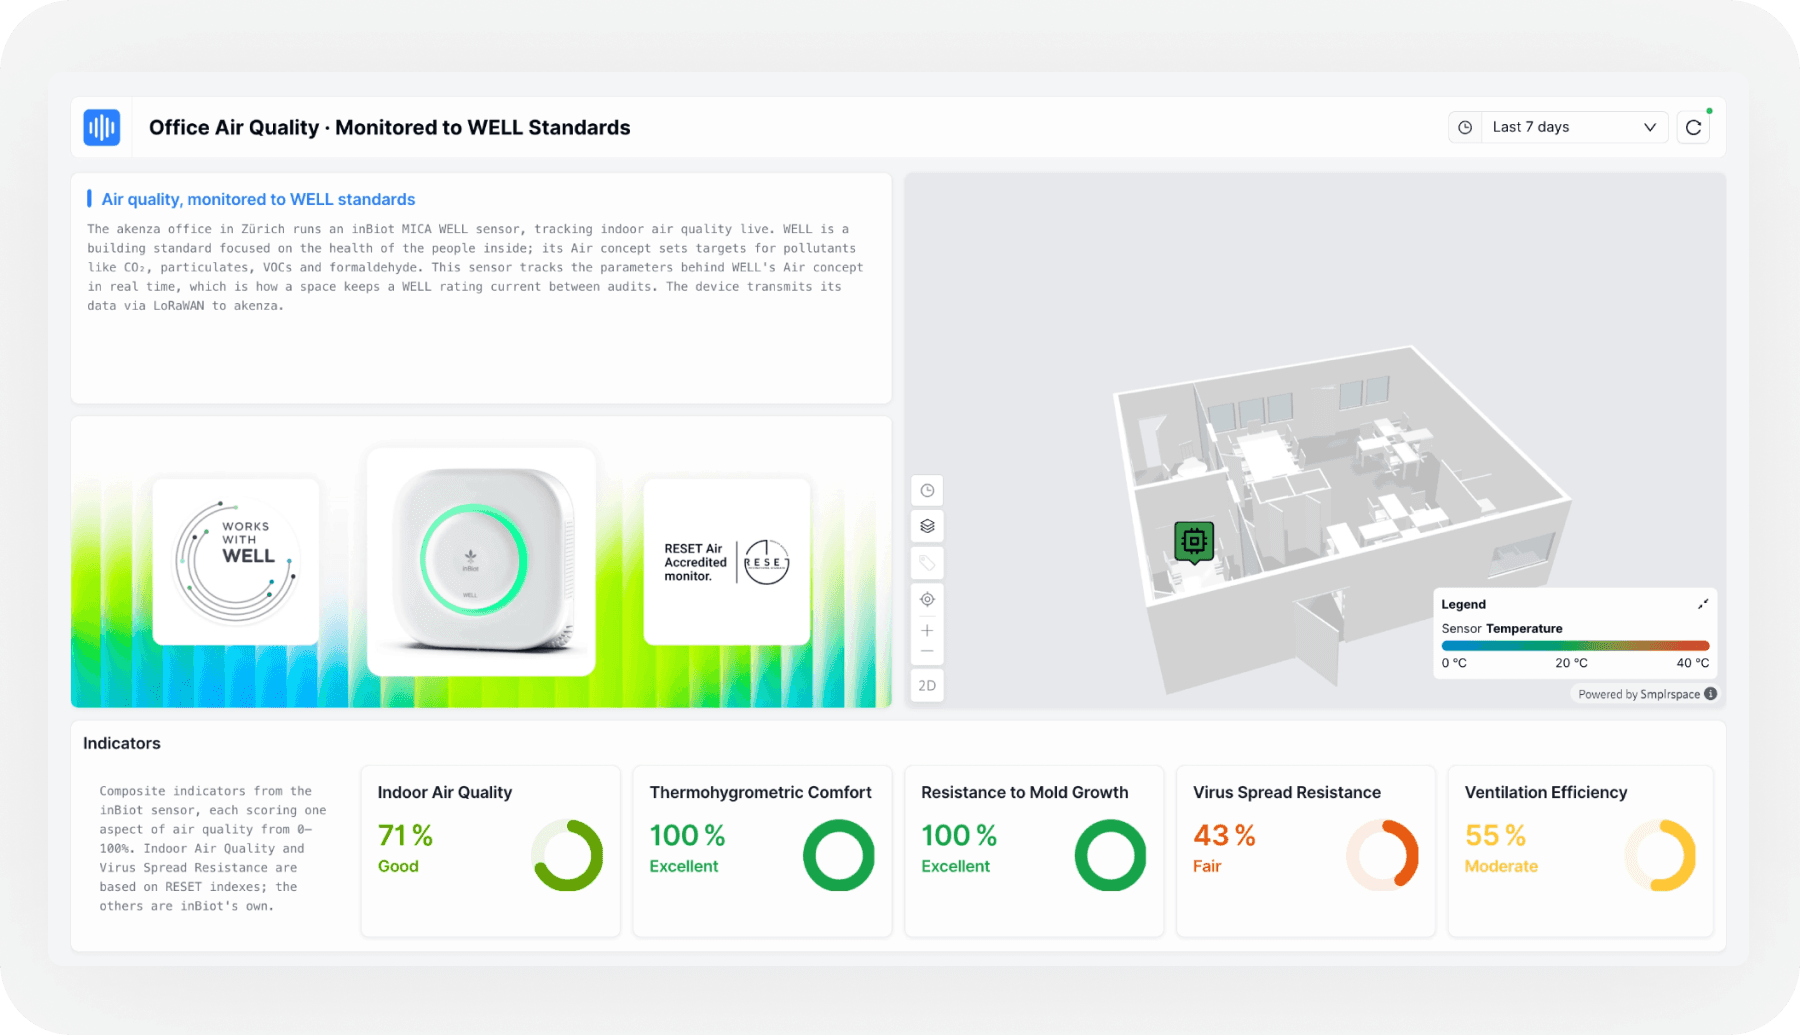Click the Thermohygrometric Comfort 100% donut gauge
The width and height of the screenshot is (1800, 1035).
[839, 855]
